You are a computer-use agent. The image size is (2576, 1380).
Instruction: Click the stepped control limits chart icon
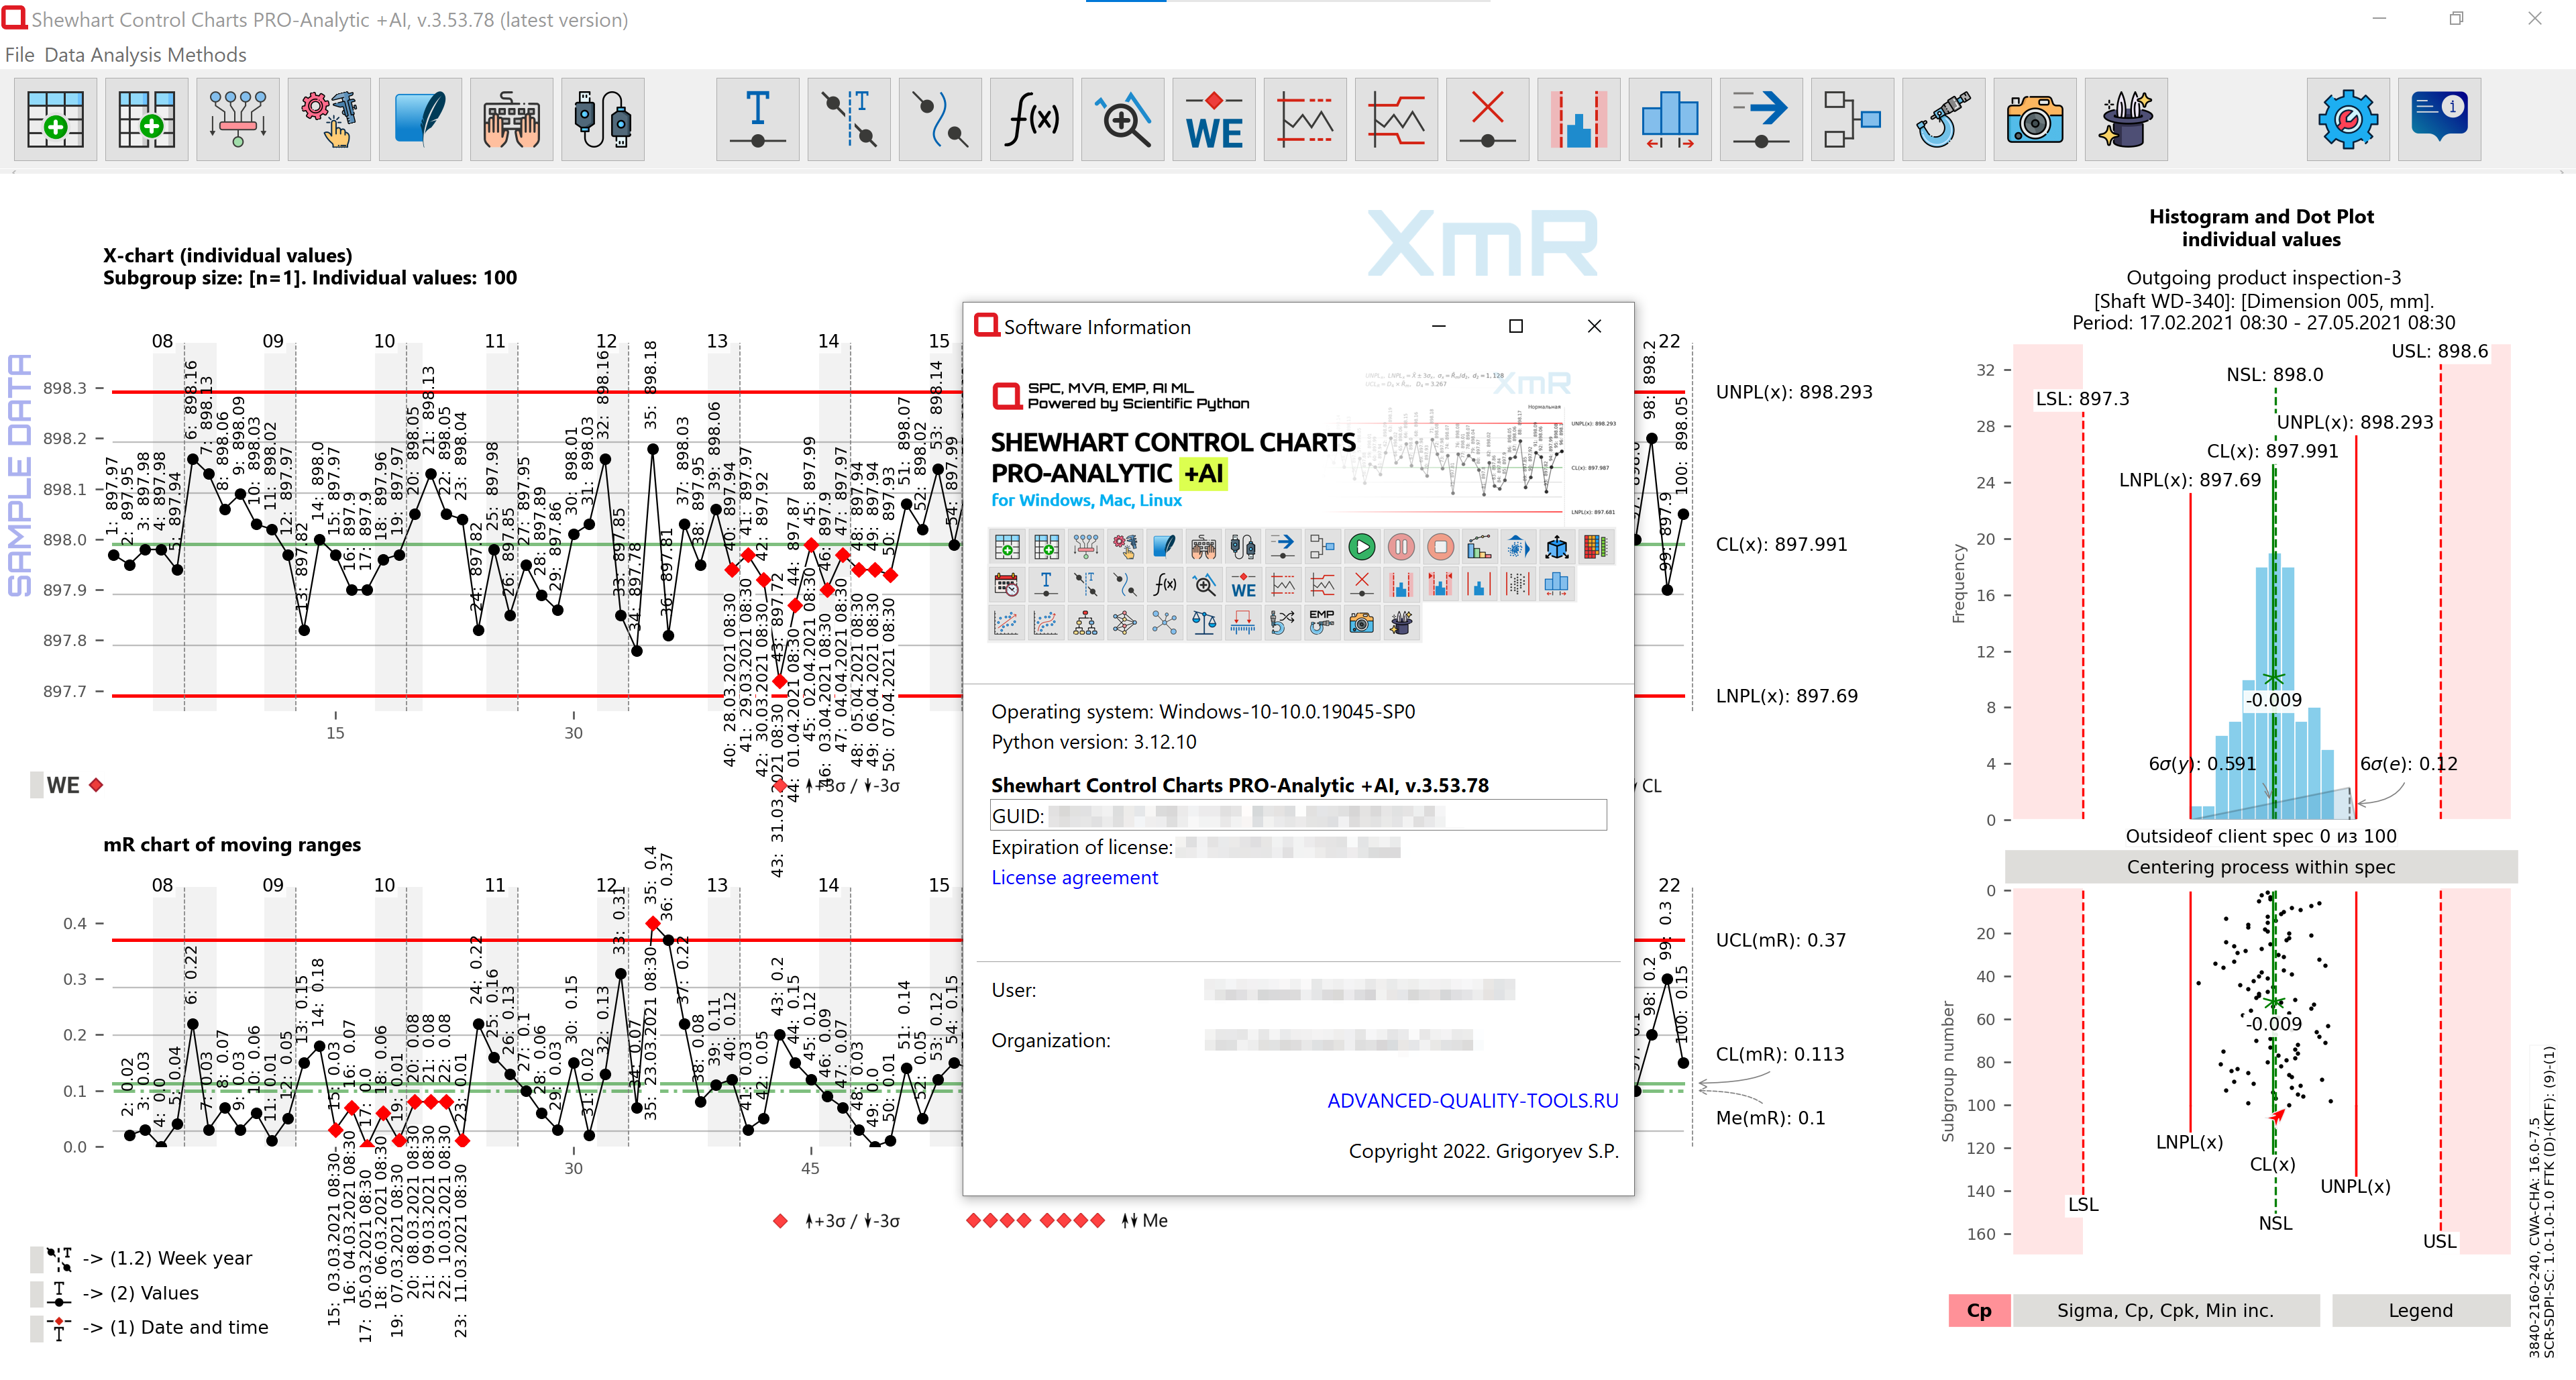coord(1396,120)
